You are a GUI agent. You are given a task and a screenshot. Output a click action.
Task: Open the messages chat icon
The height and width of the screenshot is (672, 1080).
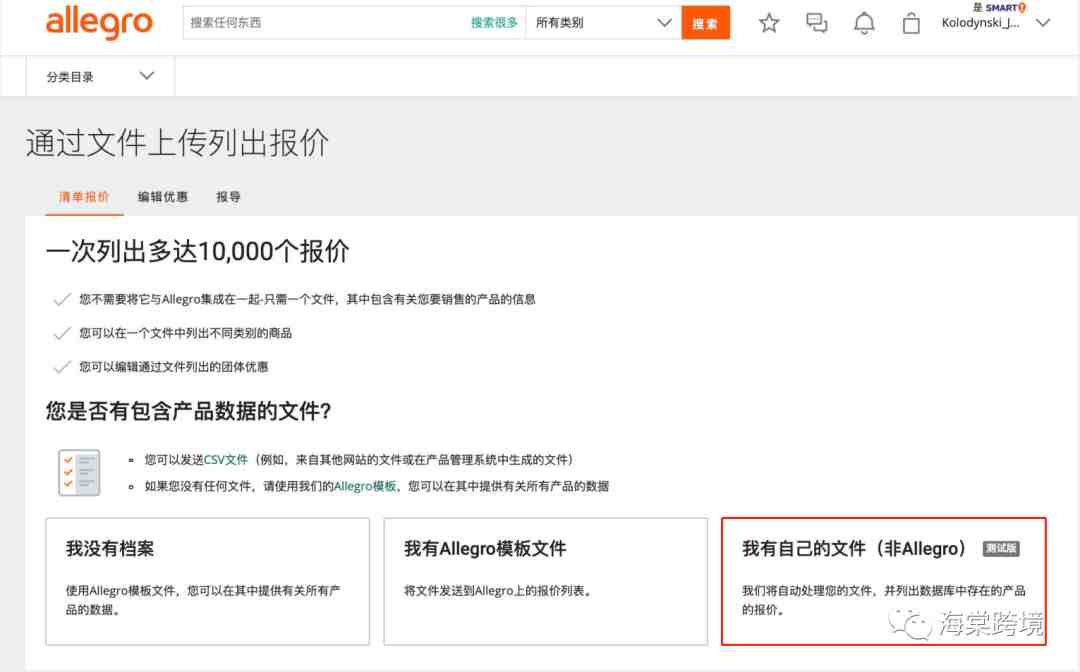(816, 23)
